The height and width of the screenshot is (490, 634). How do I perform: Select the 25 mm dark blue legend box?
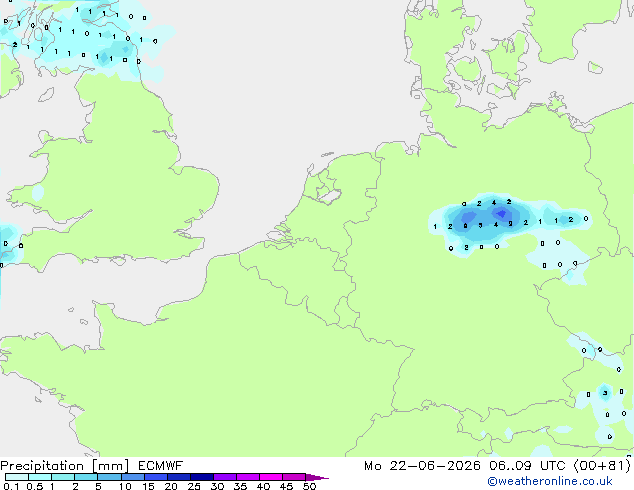pyautogui.click(x=201, y=477)
